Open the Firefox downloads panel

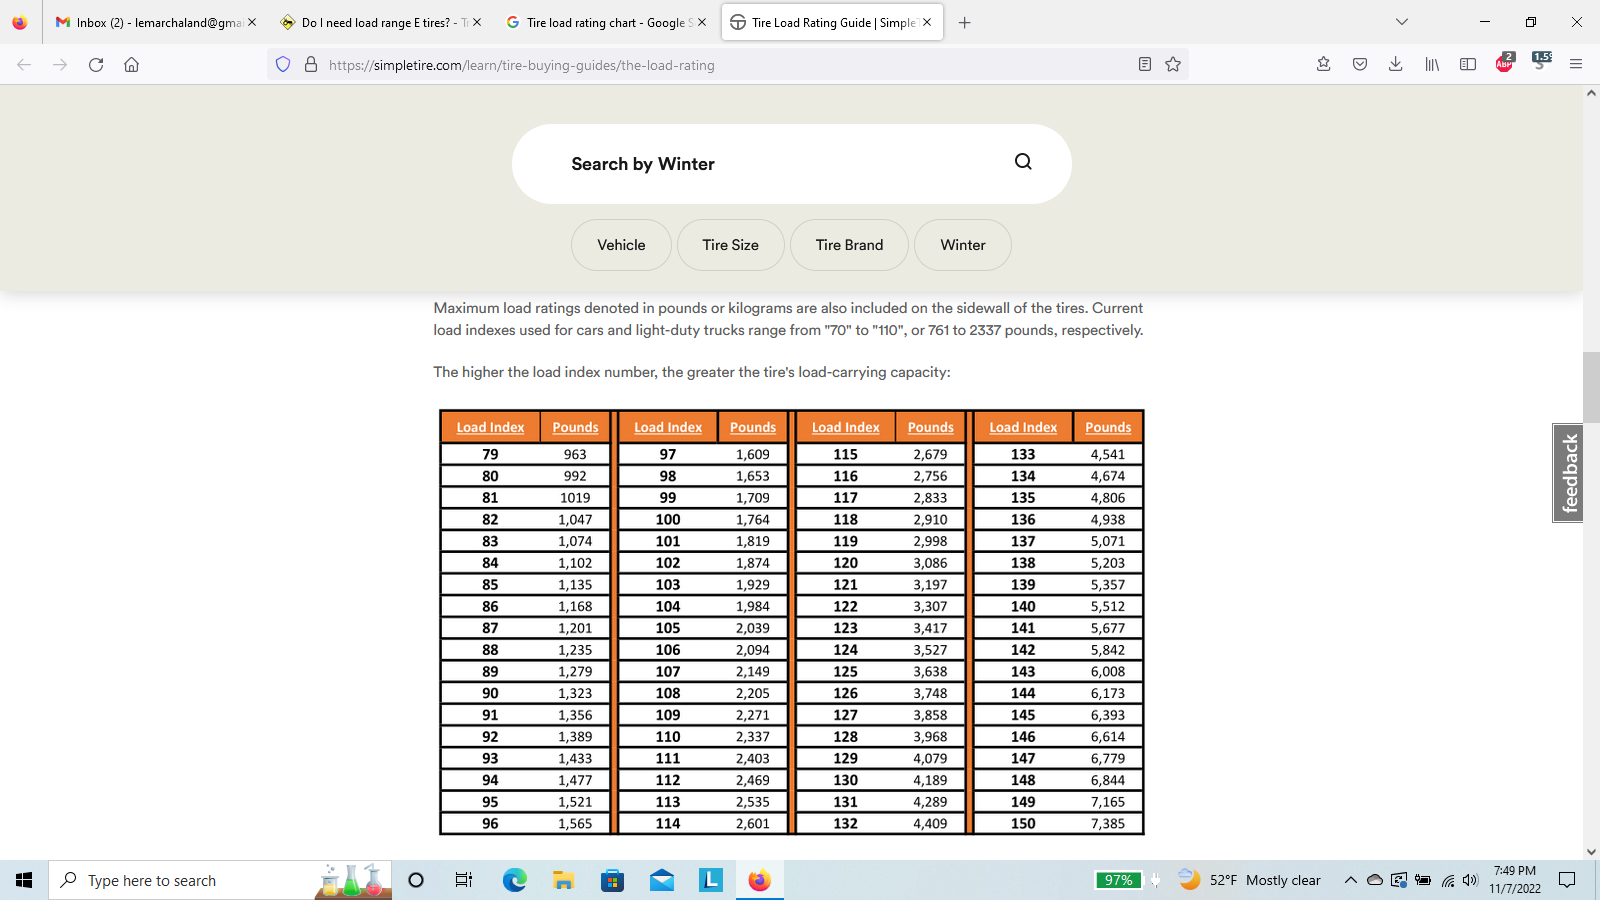coord(1395,65)
